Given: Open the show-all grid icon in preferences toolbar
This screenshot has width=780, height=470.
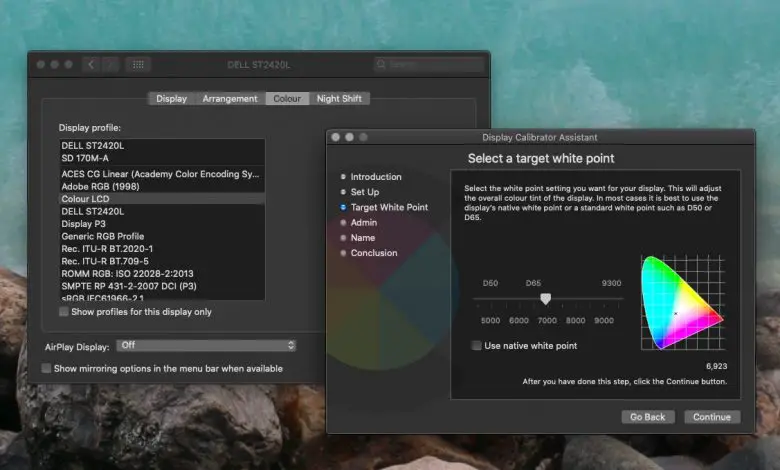Looking at the screenshot, I should tap(138, 65).
